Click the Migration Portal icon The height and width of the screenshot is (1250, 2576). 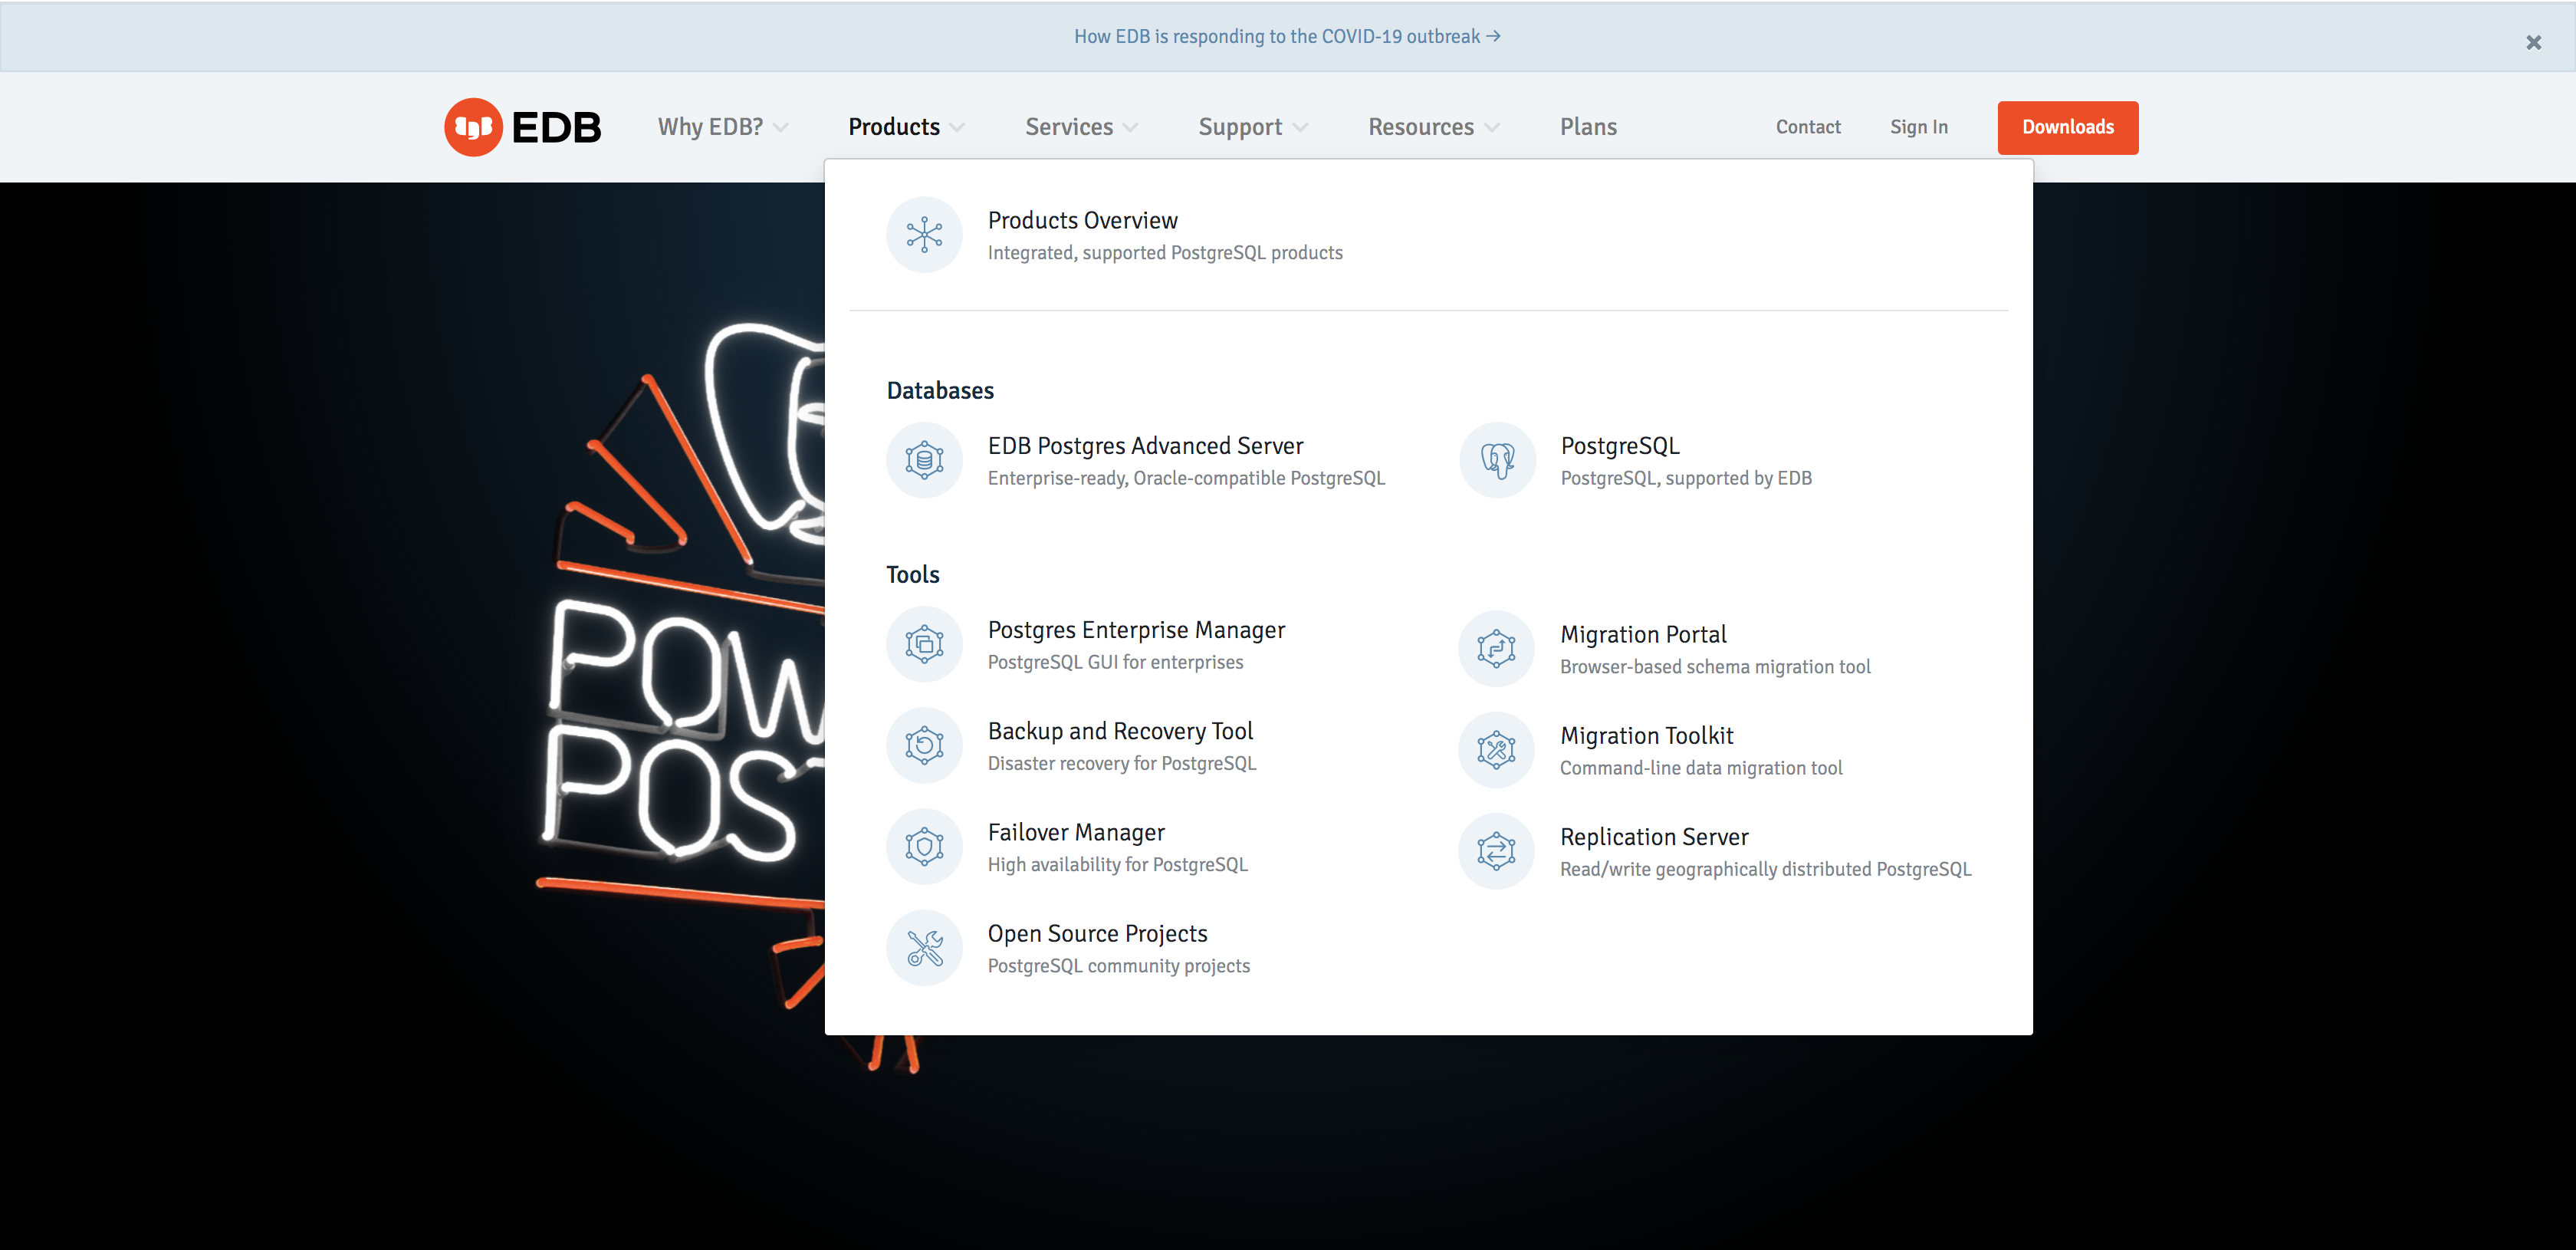(x=1497, y=649)
